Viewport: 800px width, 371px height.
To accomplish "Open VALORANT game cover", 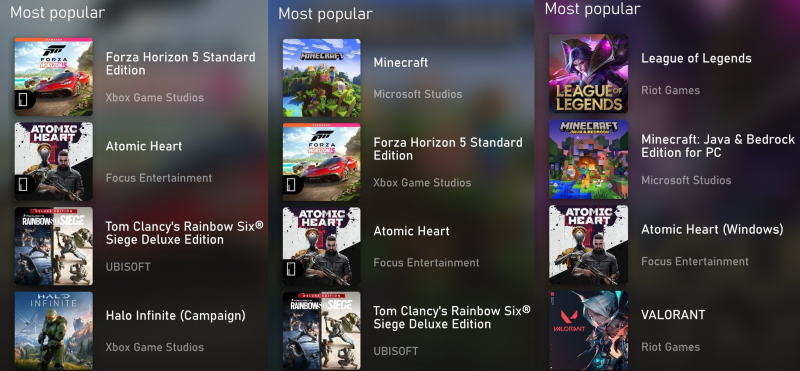I will [x=588, y=330].
